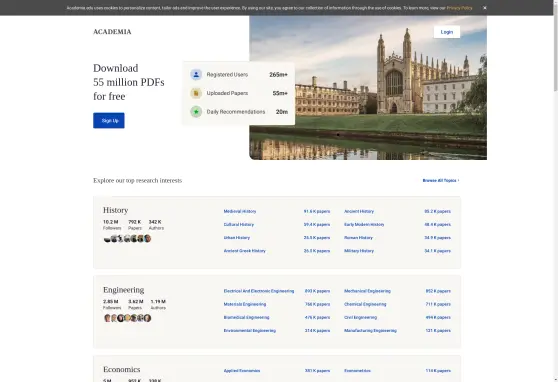Click the '265m+' Registered Users value
This screenshot has height=382, width=558.
[x=278, y=75]
